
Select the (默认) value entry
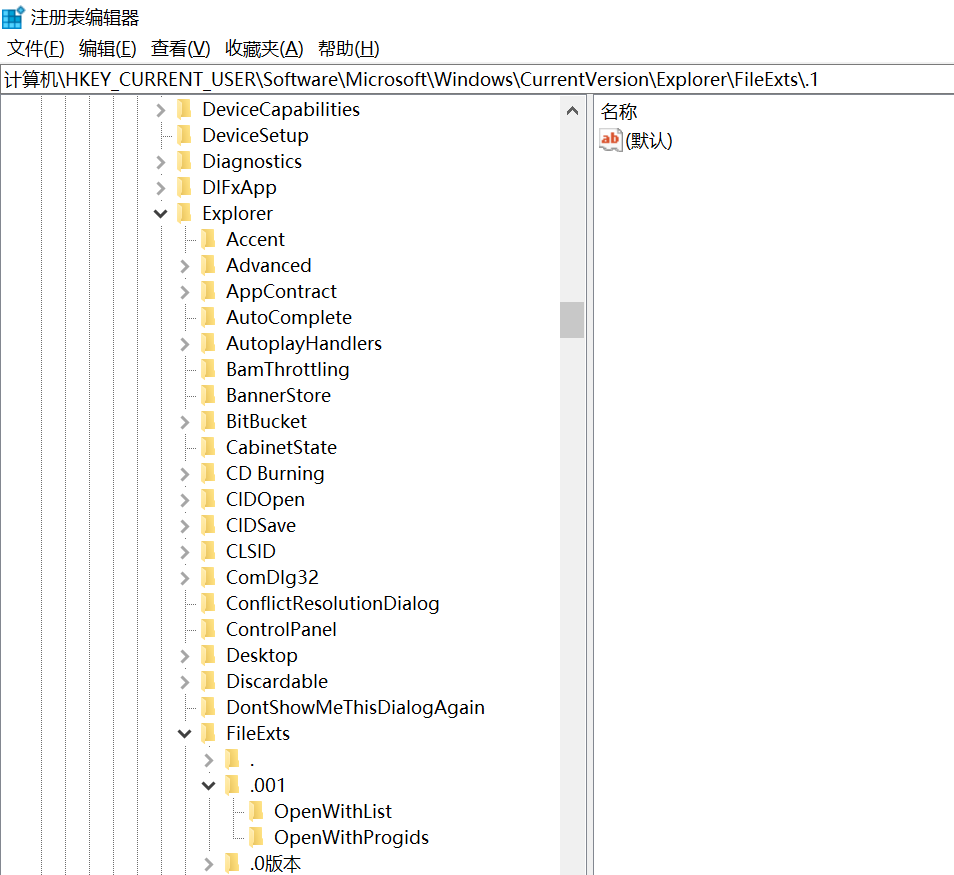pos(649,141)
